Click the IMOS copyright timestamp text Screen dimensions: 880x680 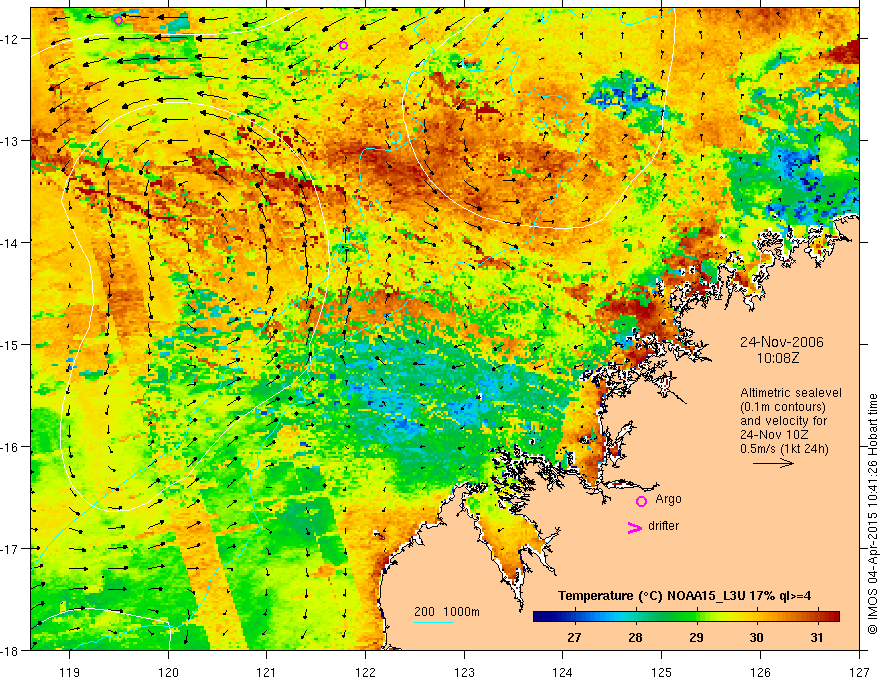(872, 513)
